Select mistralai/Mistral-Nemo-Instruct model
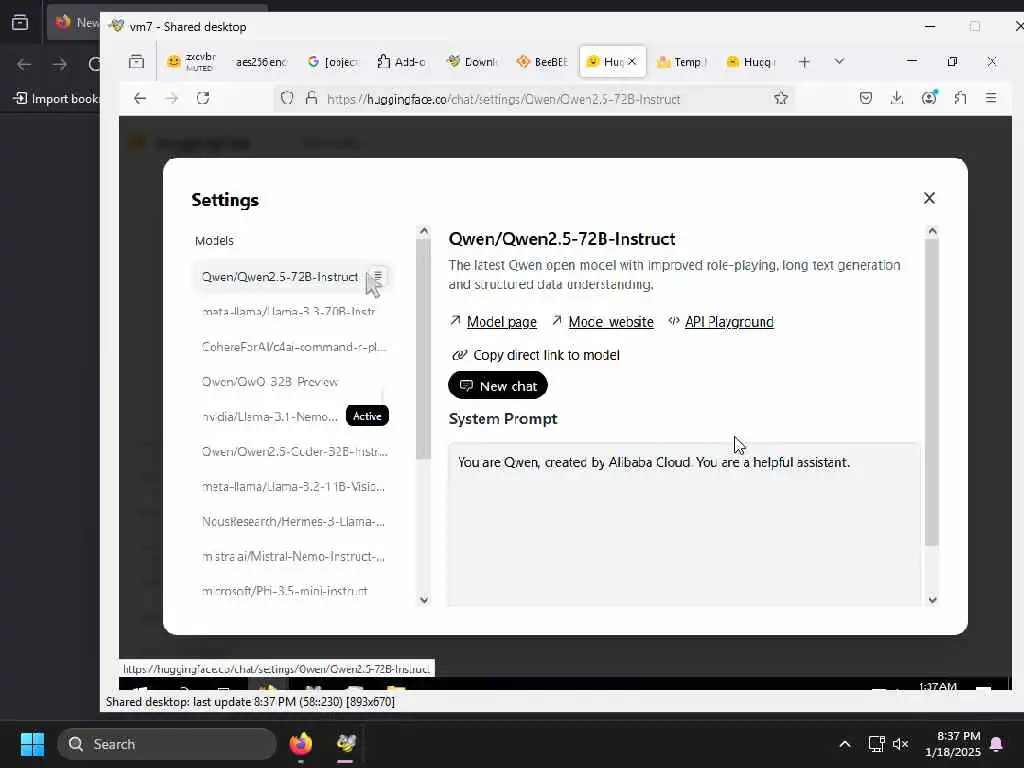Screen dimensions: 1024x768 click(x=293, y=556)
